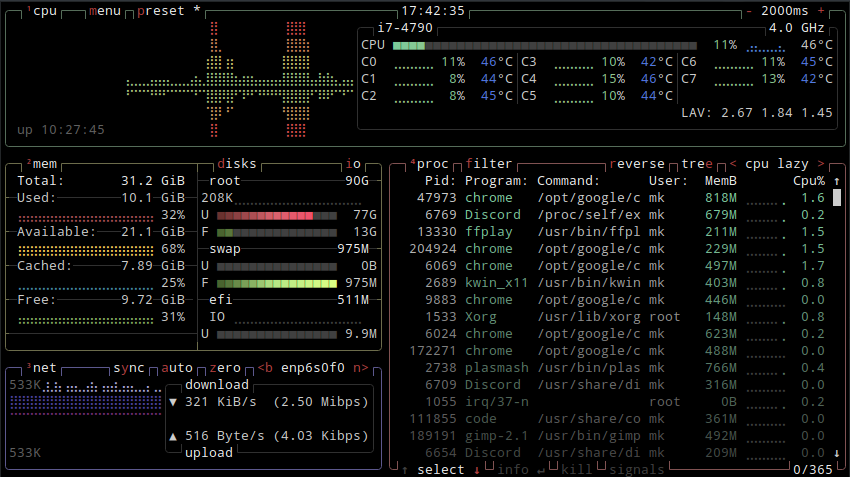The height and width of the screenshot is (477, 850).
Task: Click kill button in proc footer
Action: 577,469
